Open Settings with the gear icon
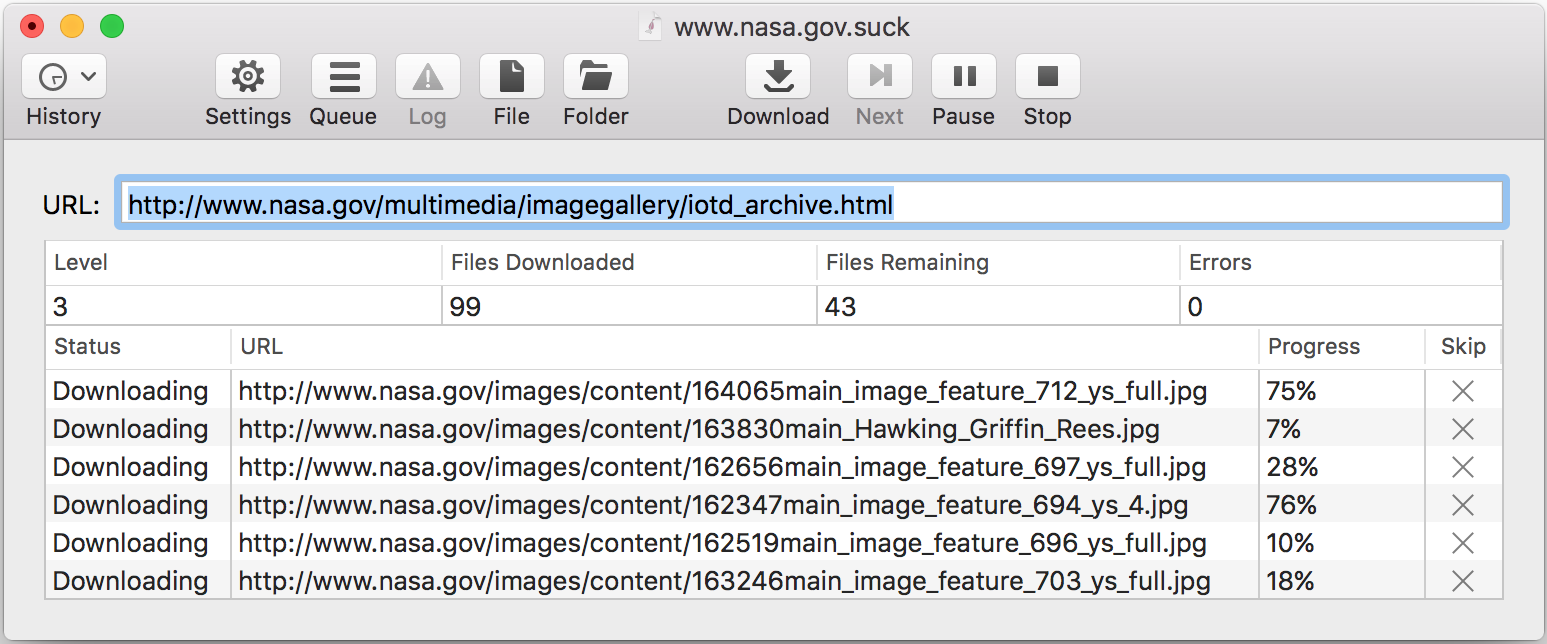Screen dimensions: 1547x644 click(x=248, y=77)
